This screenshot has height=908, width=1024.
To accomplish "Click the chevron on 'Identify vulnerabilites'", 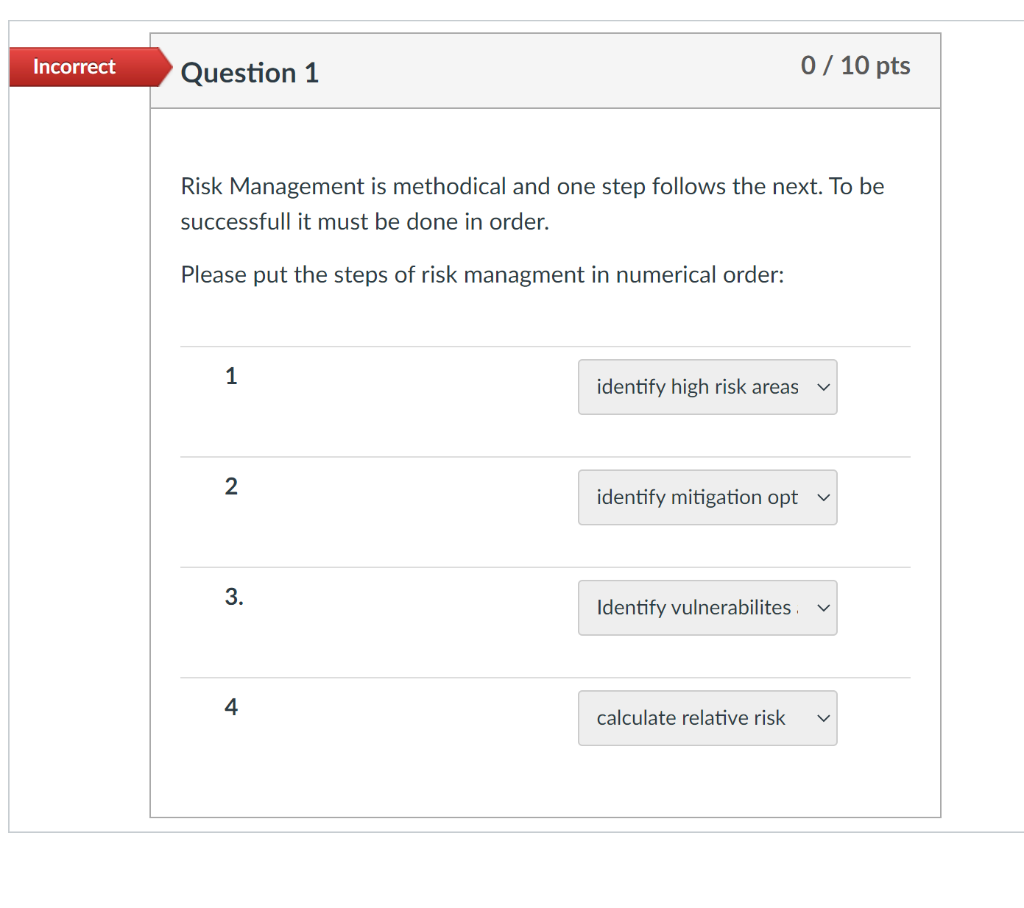I will pyautogui.click(x=822, y=607).
